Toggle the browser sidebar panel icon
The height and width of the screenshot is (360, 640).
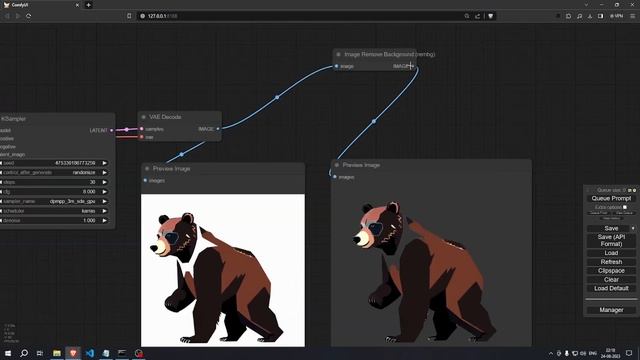click(x=600, y=16)
